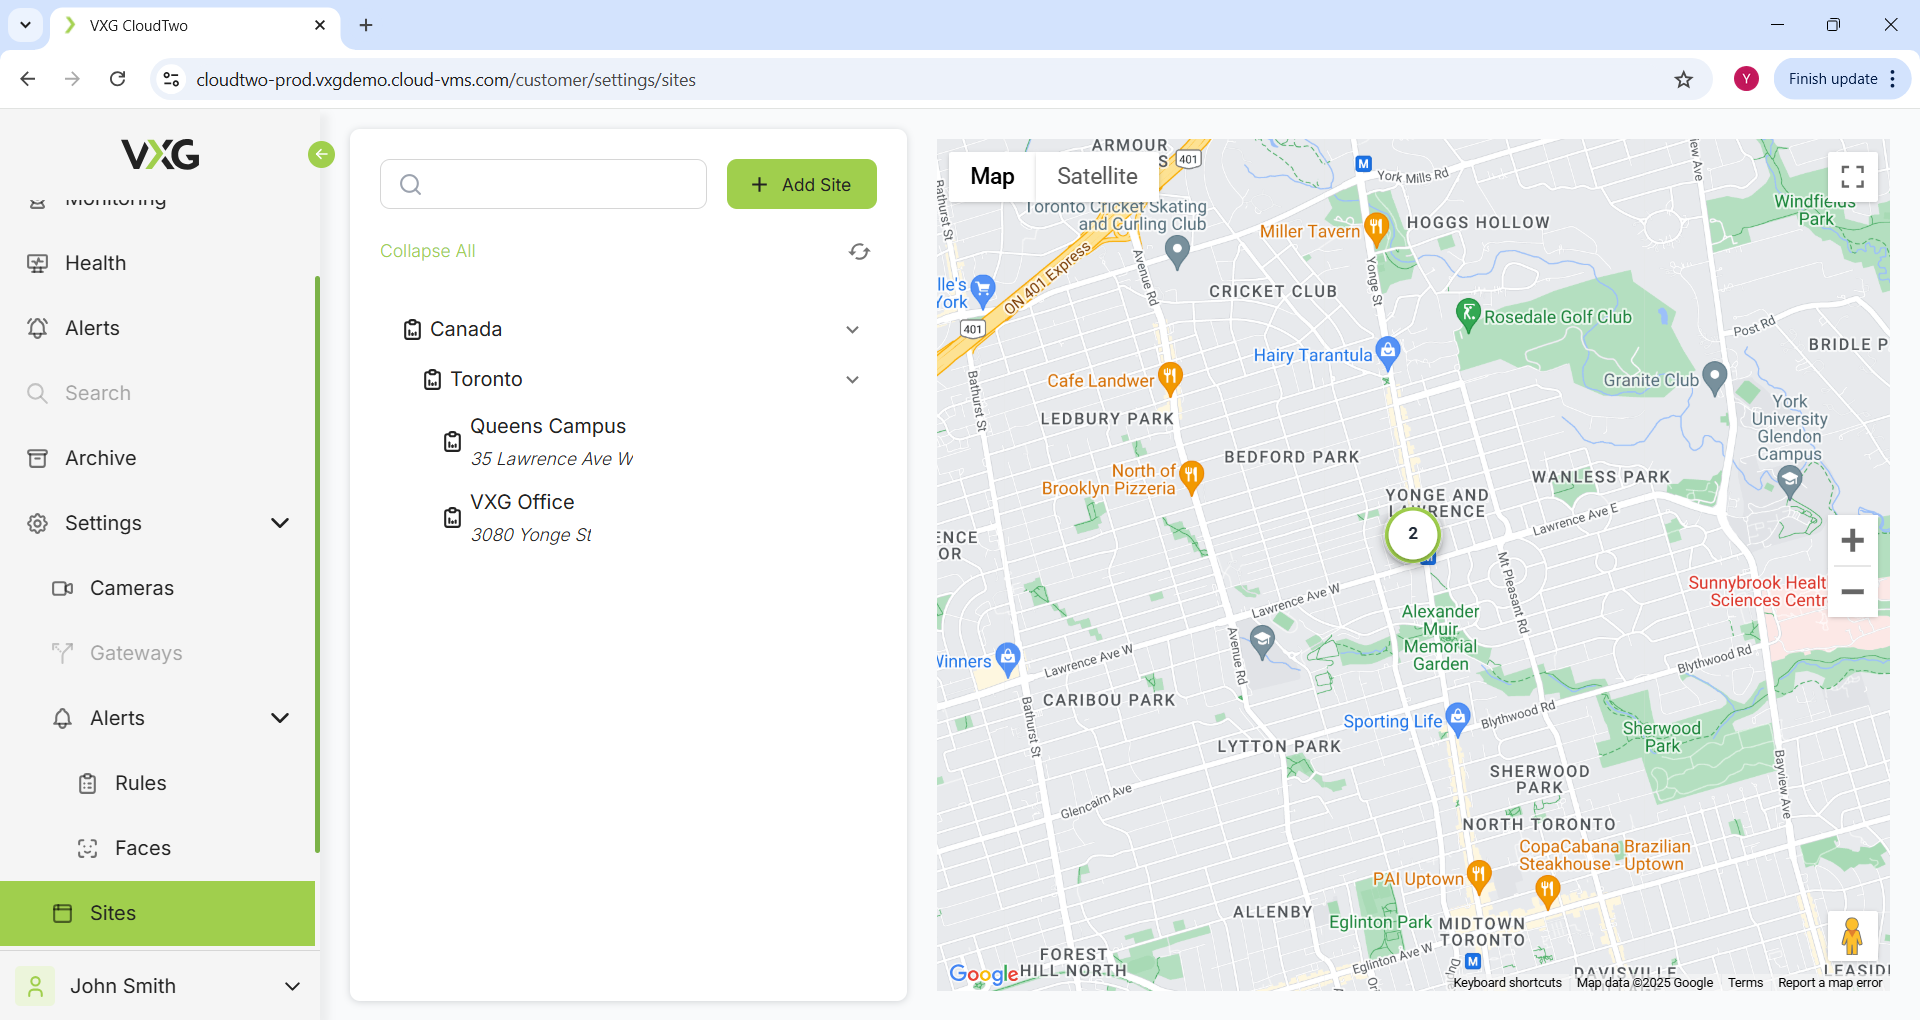Collapse the Toronto tree node
This screenshot has width=1920, height=1020.
pos(852,380)
